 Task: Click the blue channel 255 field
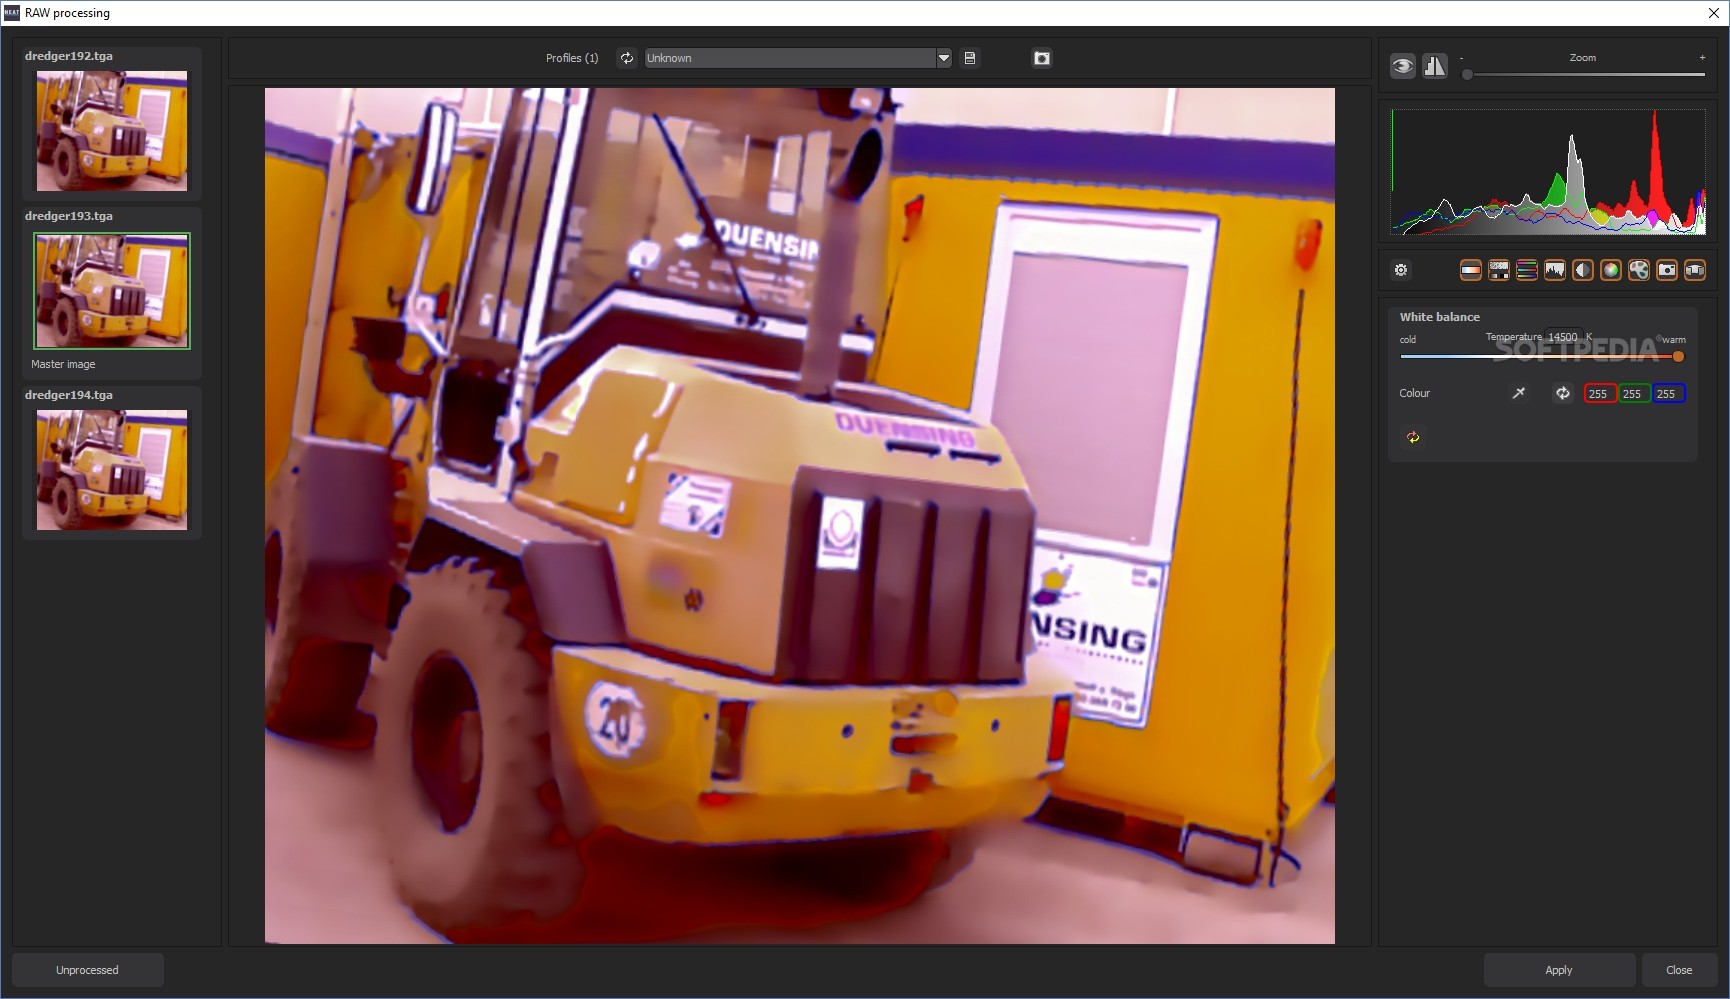point(1667,393)
